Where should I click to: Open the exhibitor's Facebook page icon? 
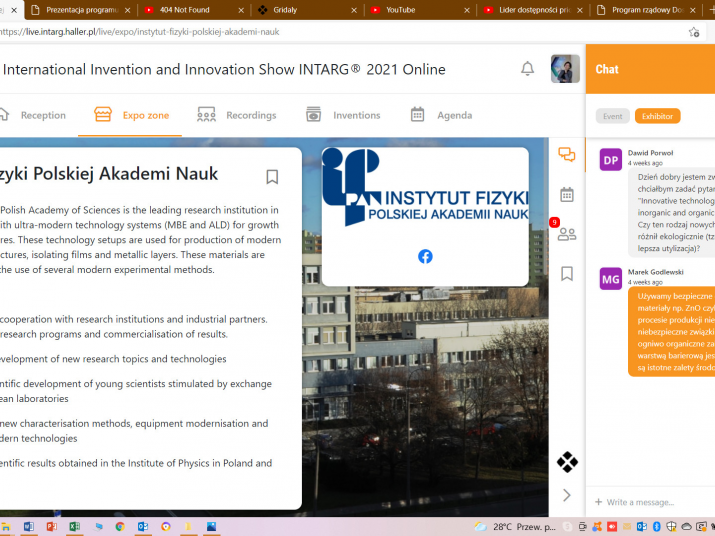point(425,256)
